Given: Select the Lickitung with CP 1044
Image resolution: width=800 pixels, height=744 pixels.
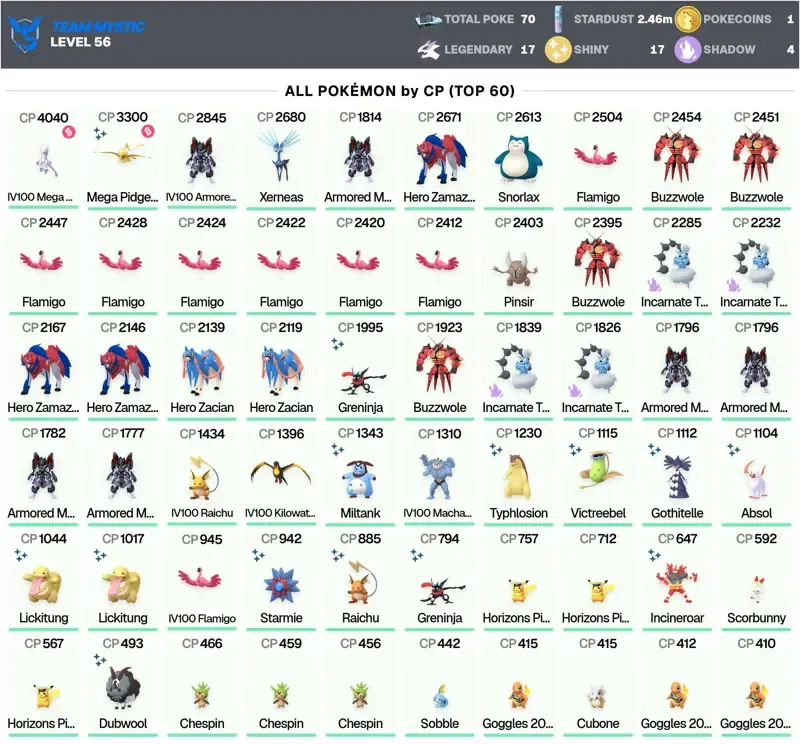Looking at the screenshot, I should (43, 584).
